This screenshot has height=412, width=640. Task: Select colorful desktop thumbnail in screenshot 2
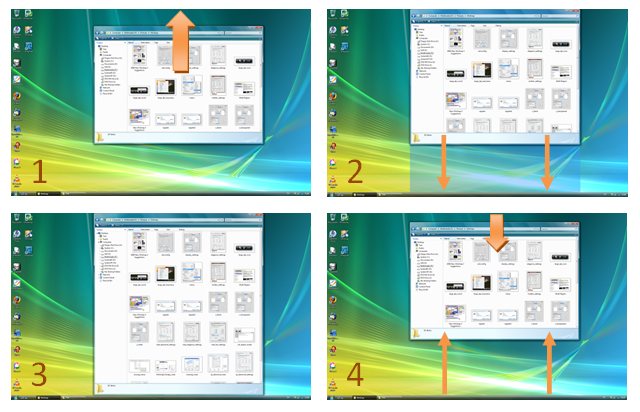[x=456, y=100]
